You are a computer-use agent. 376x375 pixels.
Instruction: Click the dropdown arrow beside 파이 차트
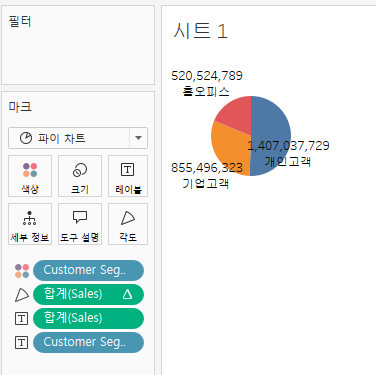138,138
